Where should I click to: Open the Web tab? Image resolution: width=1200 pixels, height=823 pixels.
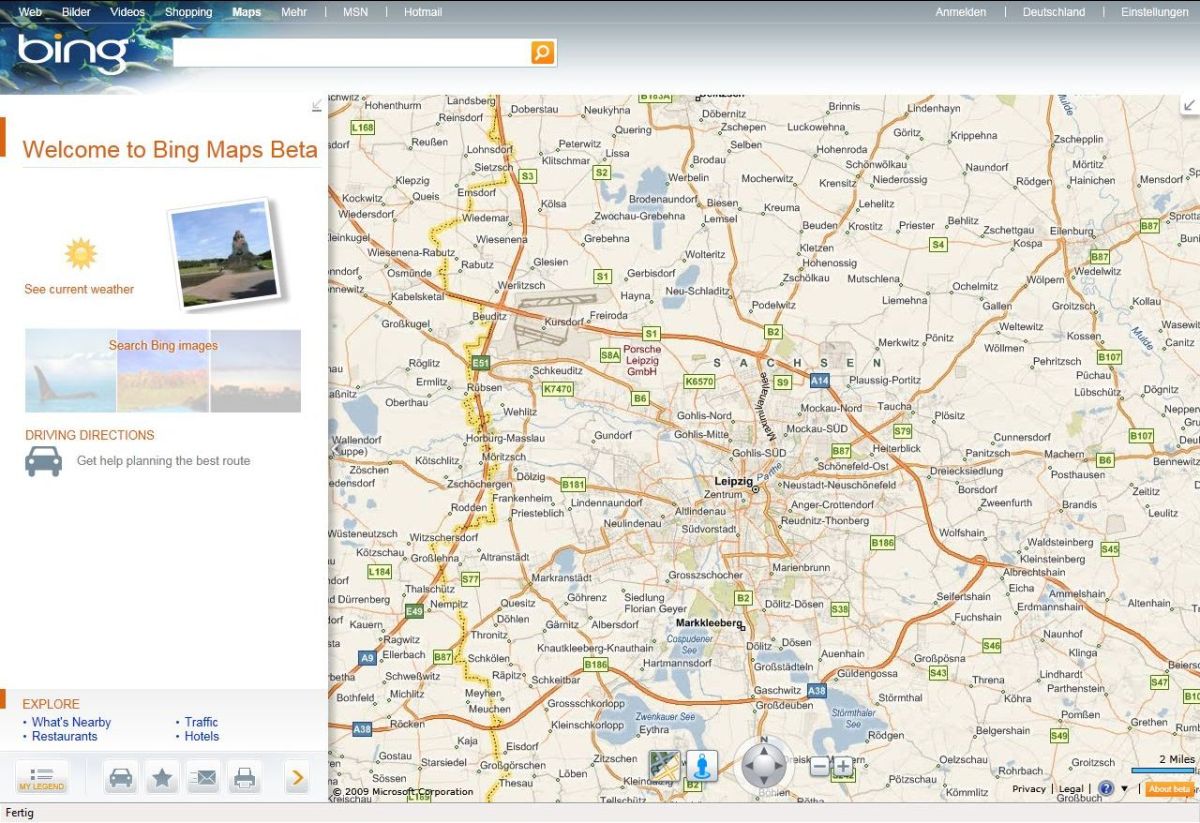coord(30,12)
